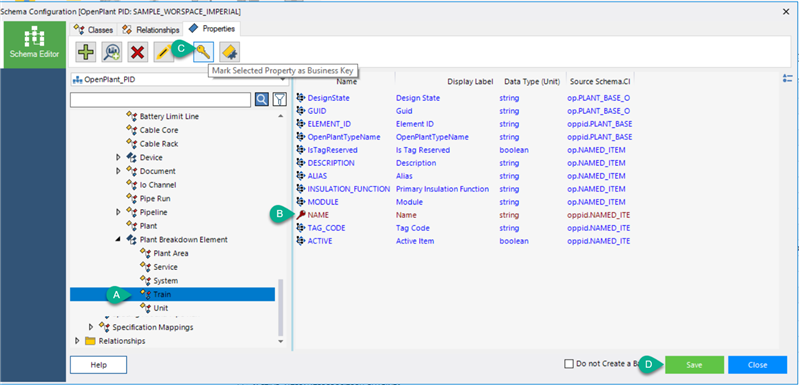Screen dimensions: 799x385
Task: Click the red key icon beside NAME
Action: (301, 215)
